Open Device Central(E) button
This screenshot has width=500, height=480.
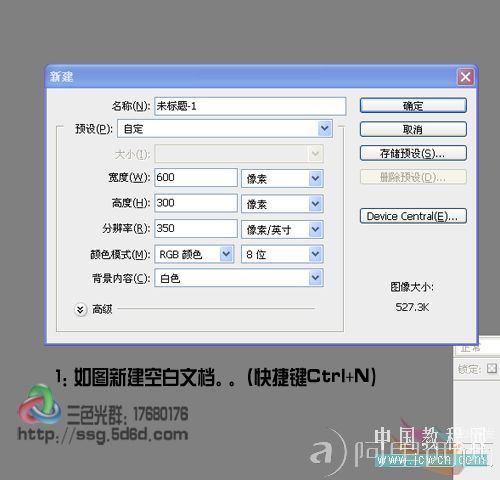(x=413, y=216)
